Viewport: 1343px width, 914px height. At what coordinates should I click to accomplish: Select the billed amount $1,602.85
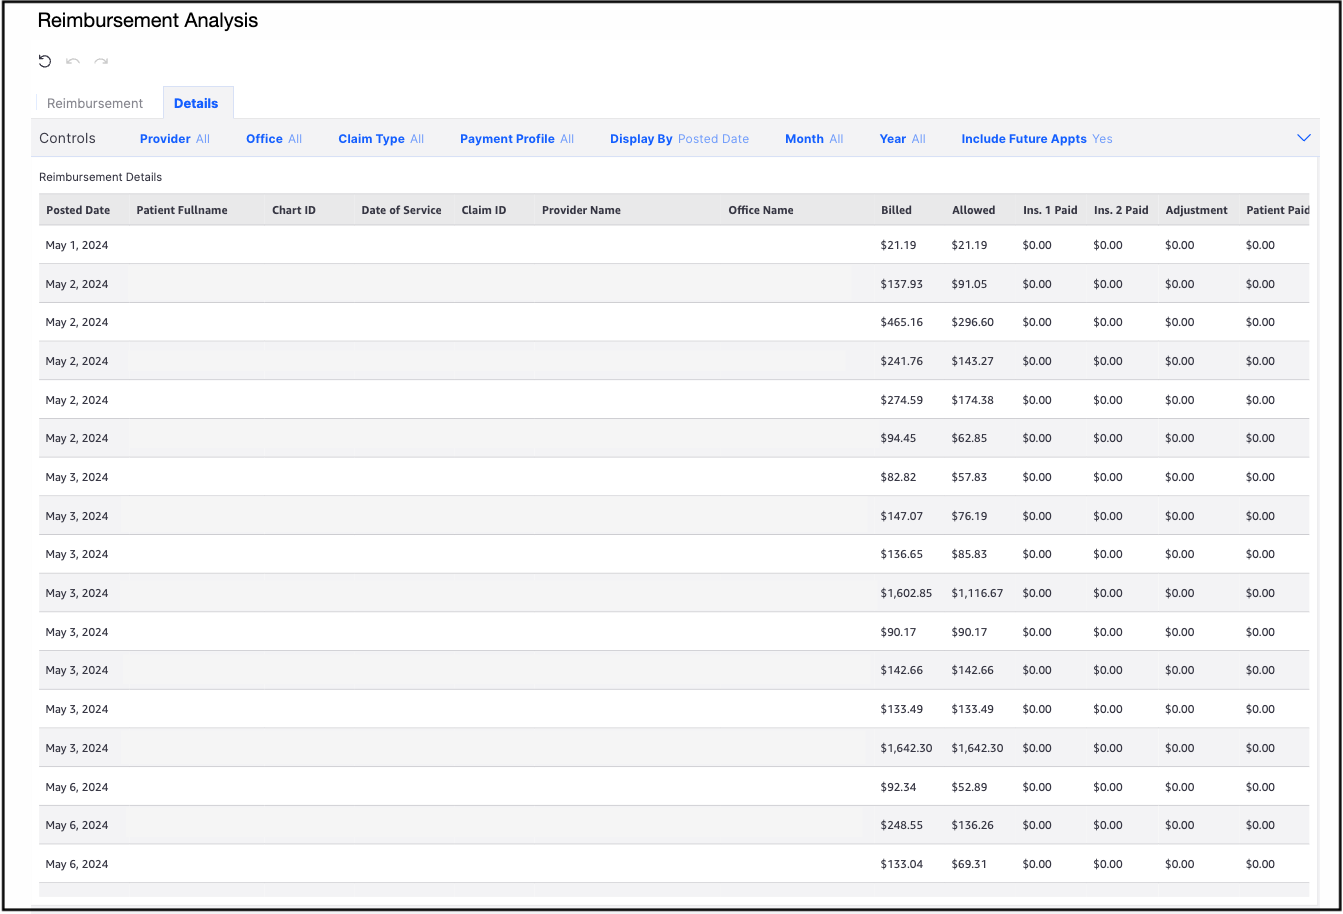click(906, 593)
